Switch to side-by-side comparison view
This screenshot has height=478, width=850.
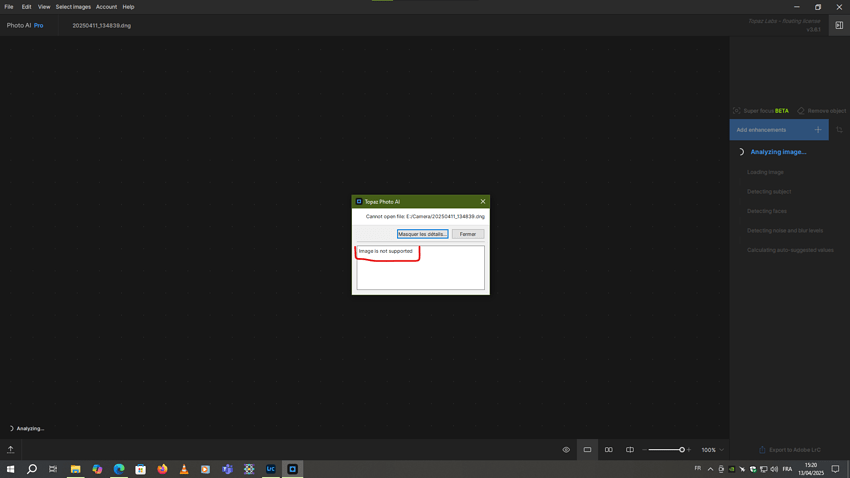tap(608, 450)
